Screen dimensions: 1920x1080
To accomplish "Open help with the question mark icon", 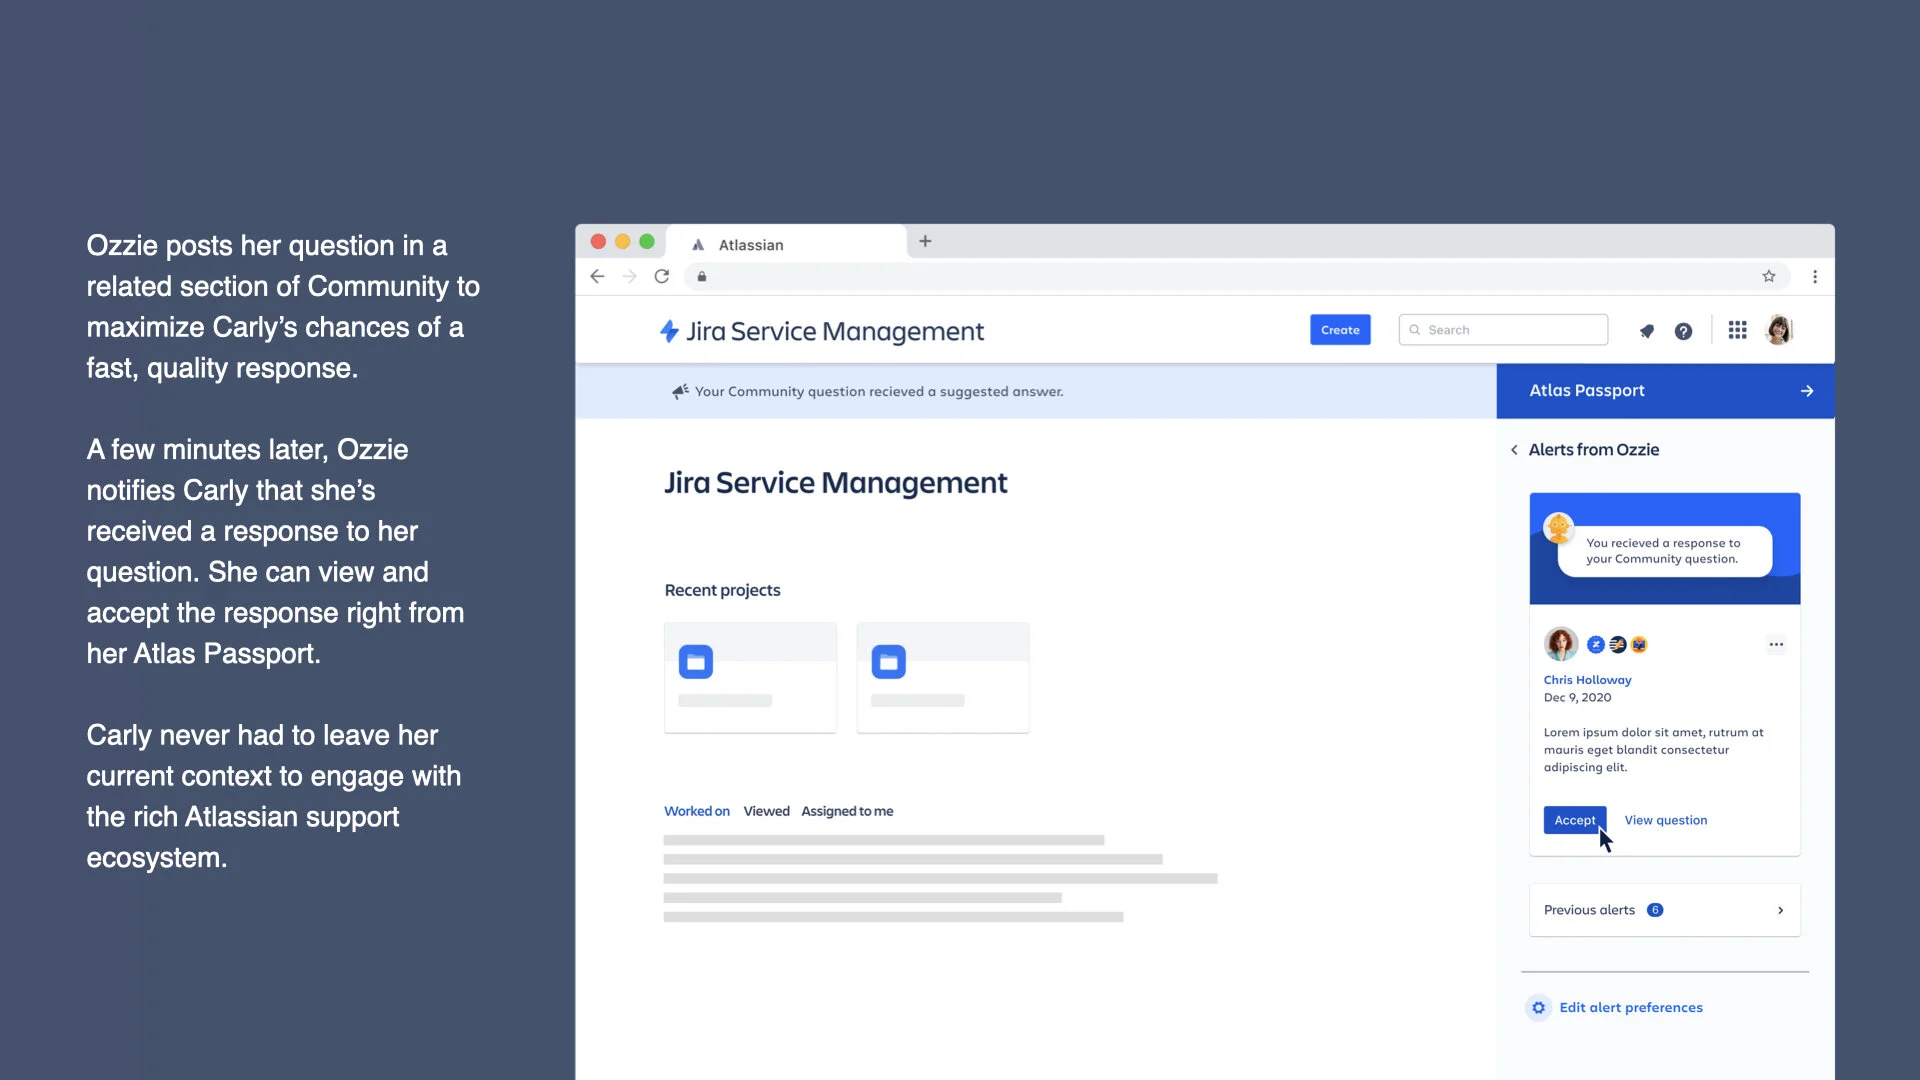I will (1683, 331).
